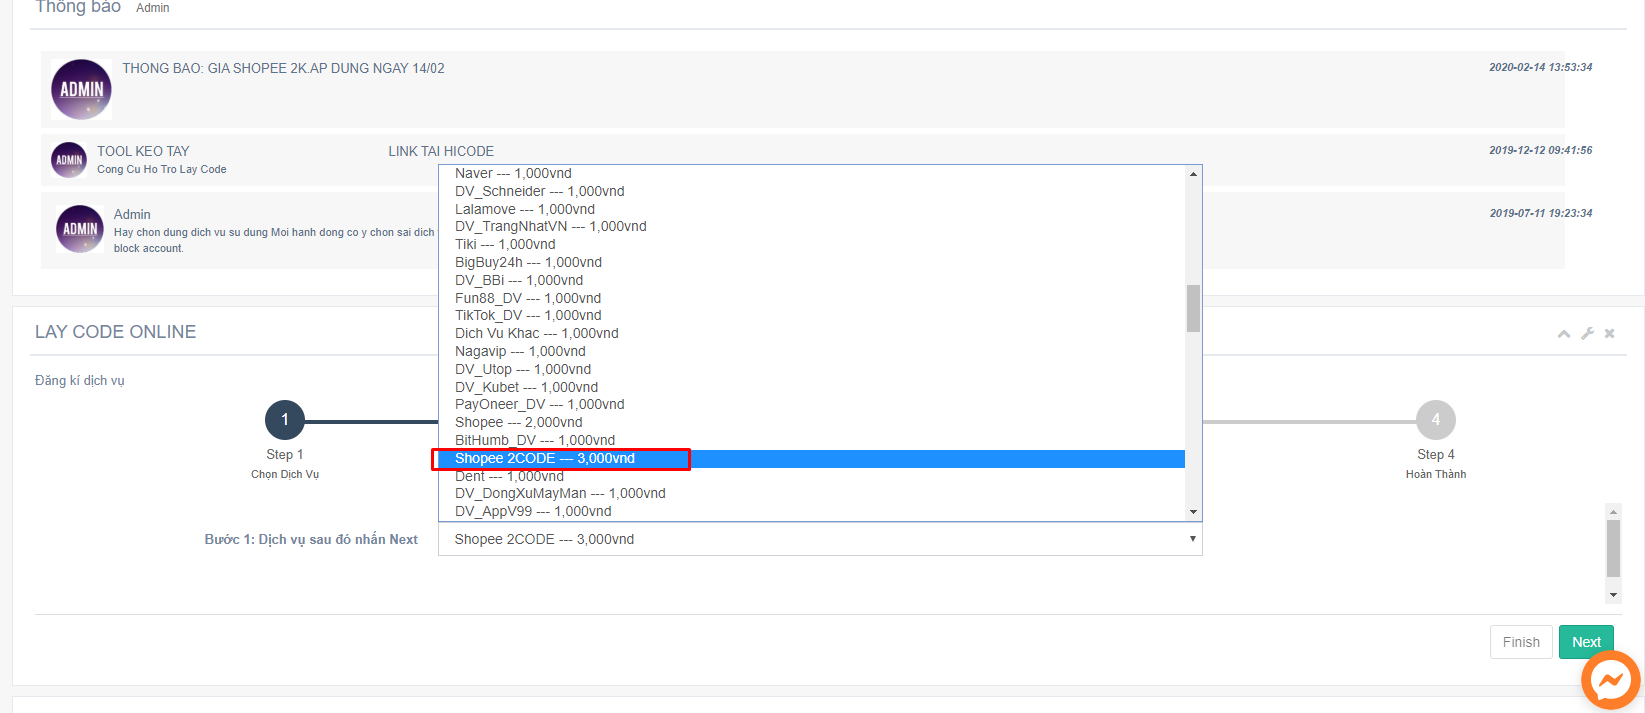1645x713 pixels.
Task: Open the Messenger chat bubble icon
Action: click(1610, 681)
